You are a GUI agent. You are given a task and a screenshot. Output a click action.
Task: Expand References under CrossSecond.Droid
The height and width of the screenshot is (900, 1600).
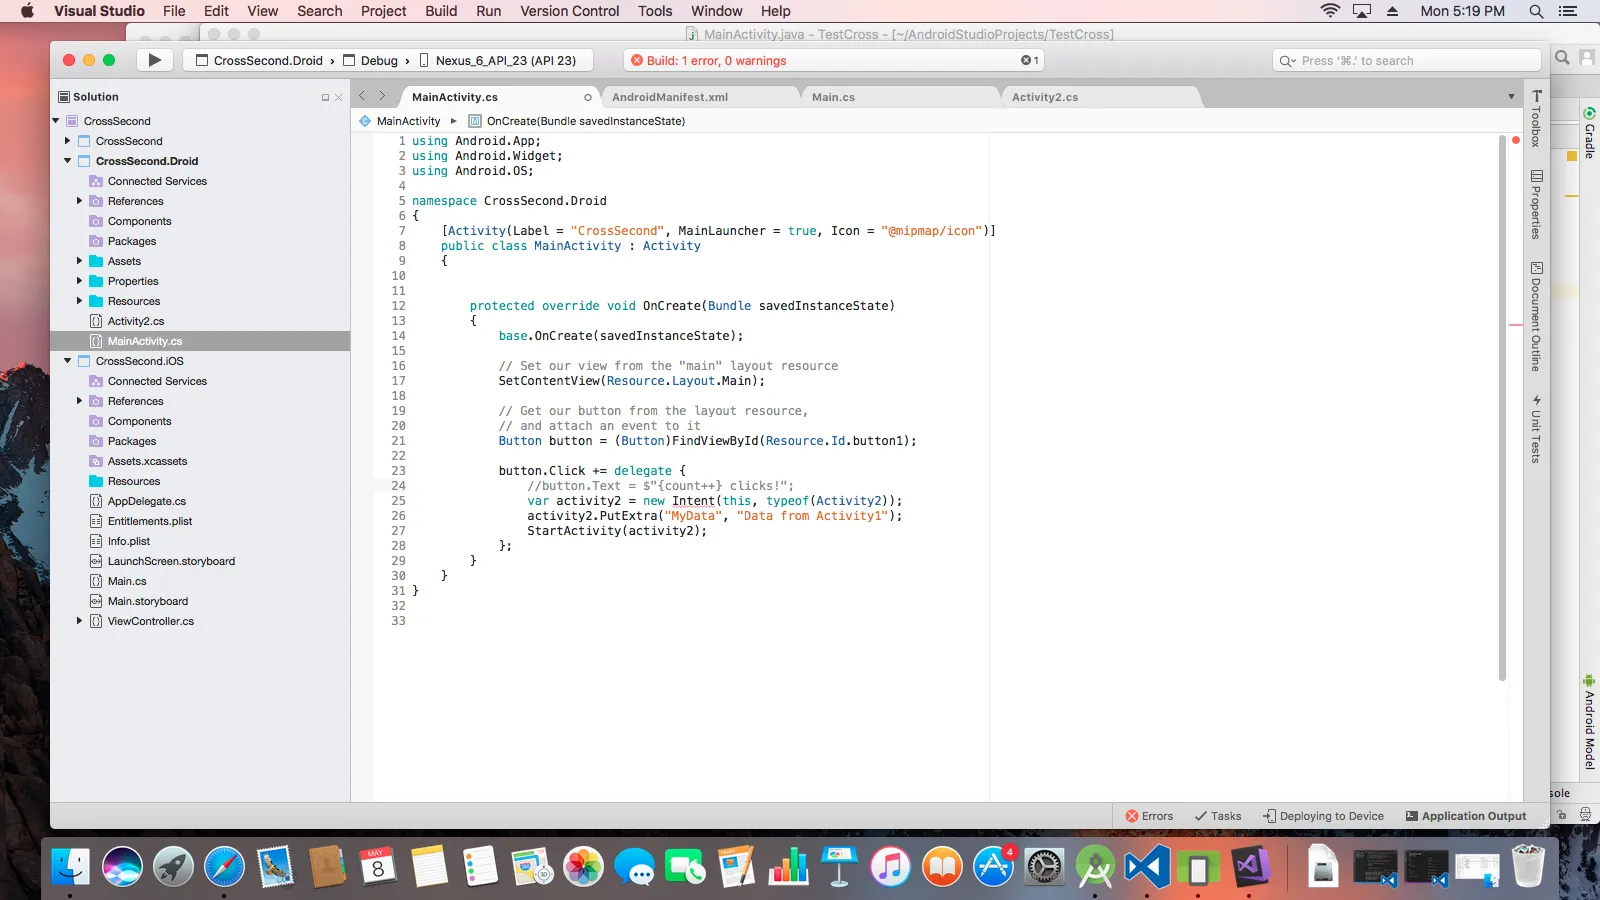pos(80,201)
